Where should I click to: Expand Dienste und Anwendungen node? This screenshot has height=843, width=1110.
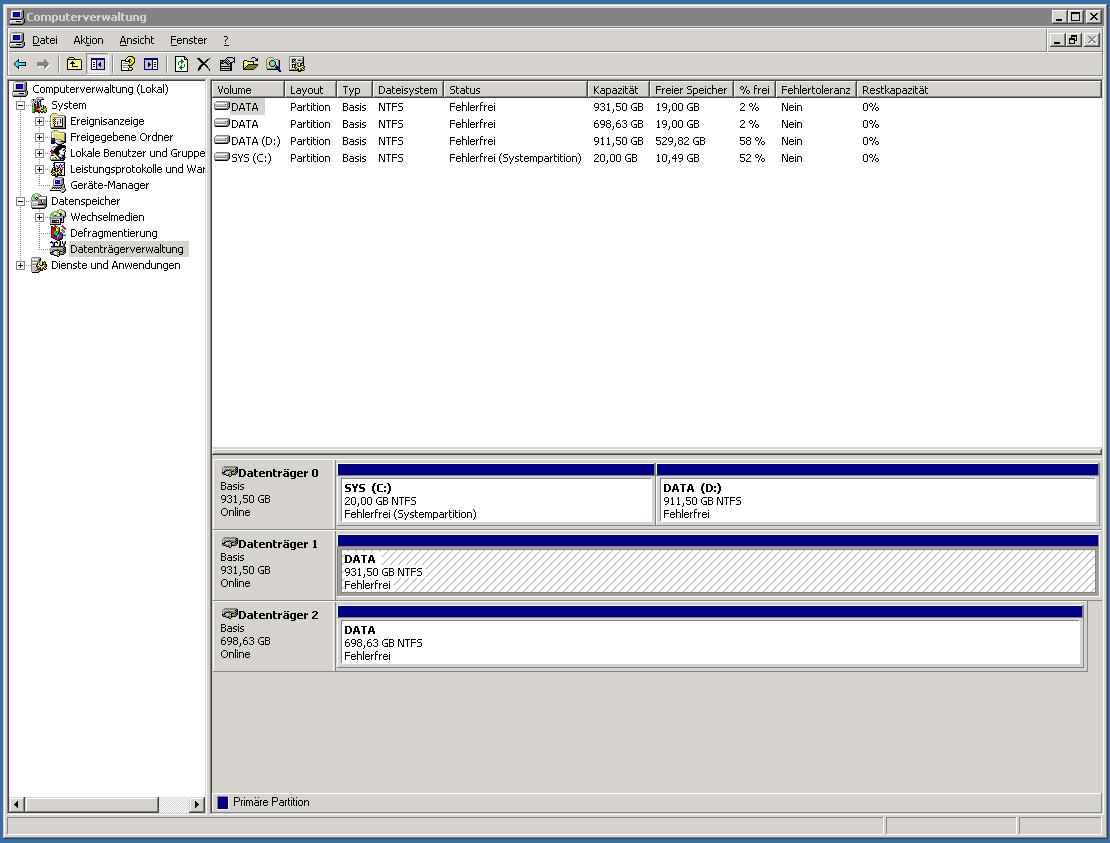coord(21,265)
